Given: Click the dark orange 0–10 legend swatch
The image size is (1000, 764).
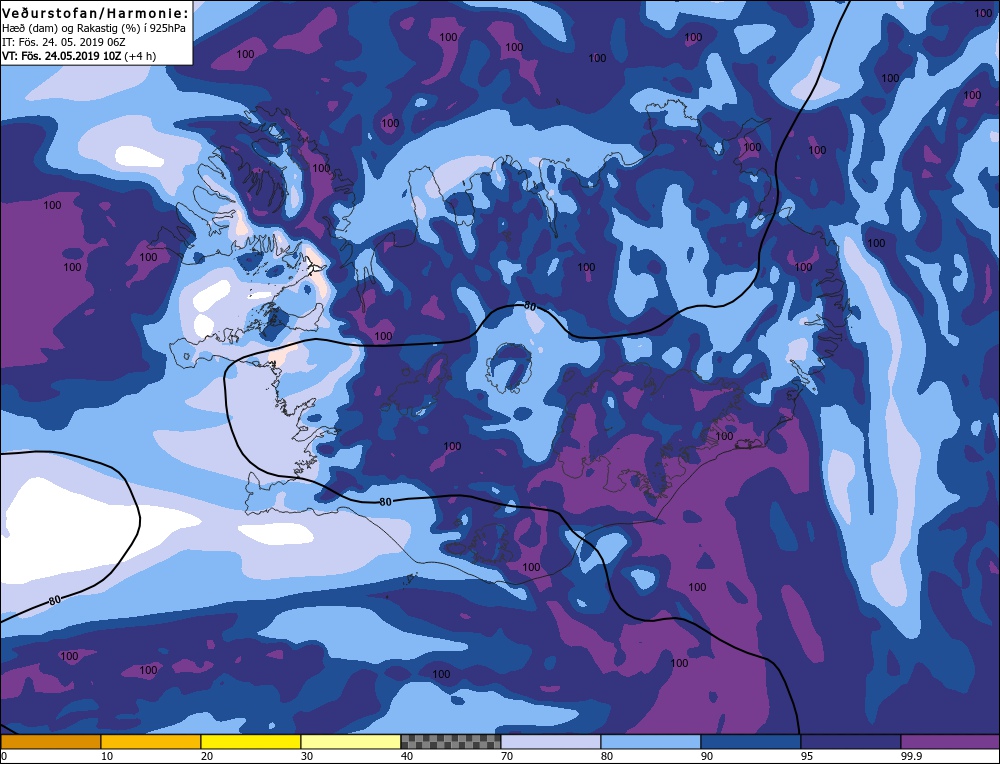Looking at the screenshot, I should 50,742.
